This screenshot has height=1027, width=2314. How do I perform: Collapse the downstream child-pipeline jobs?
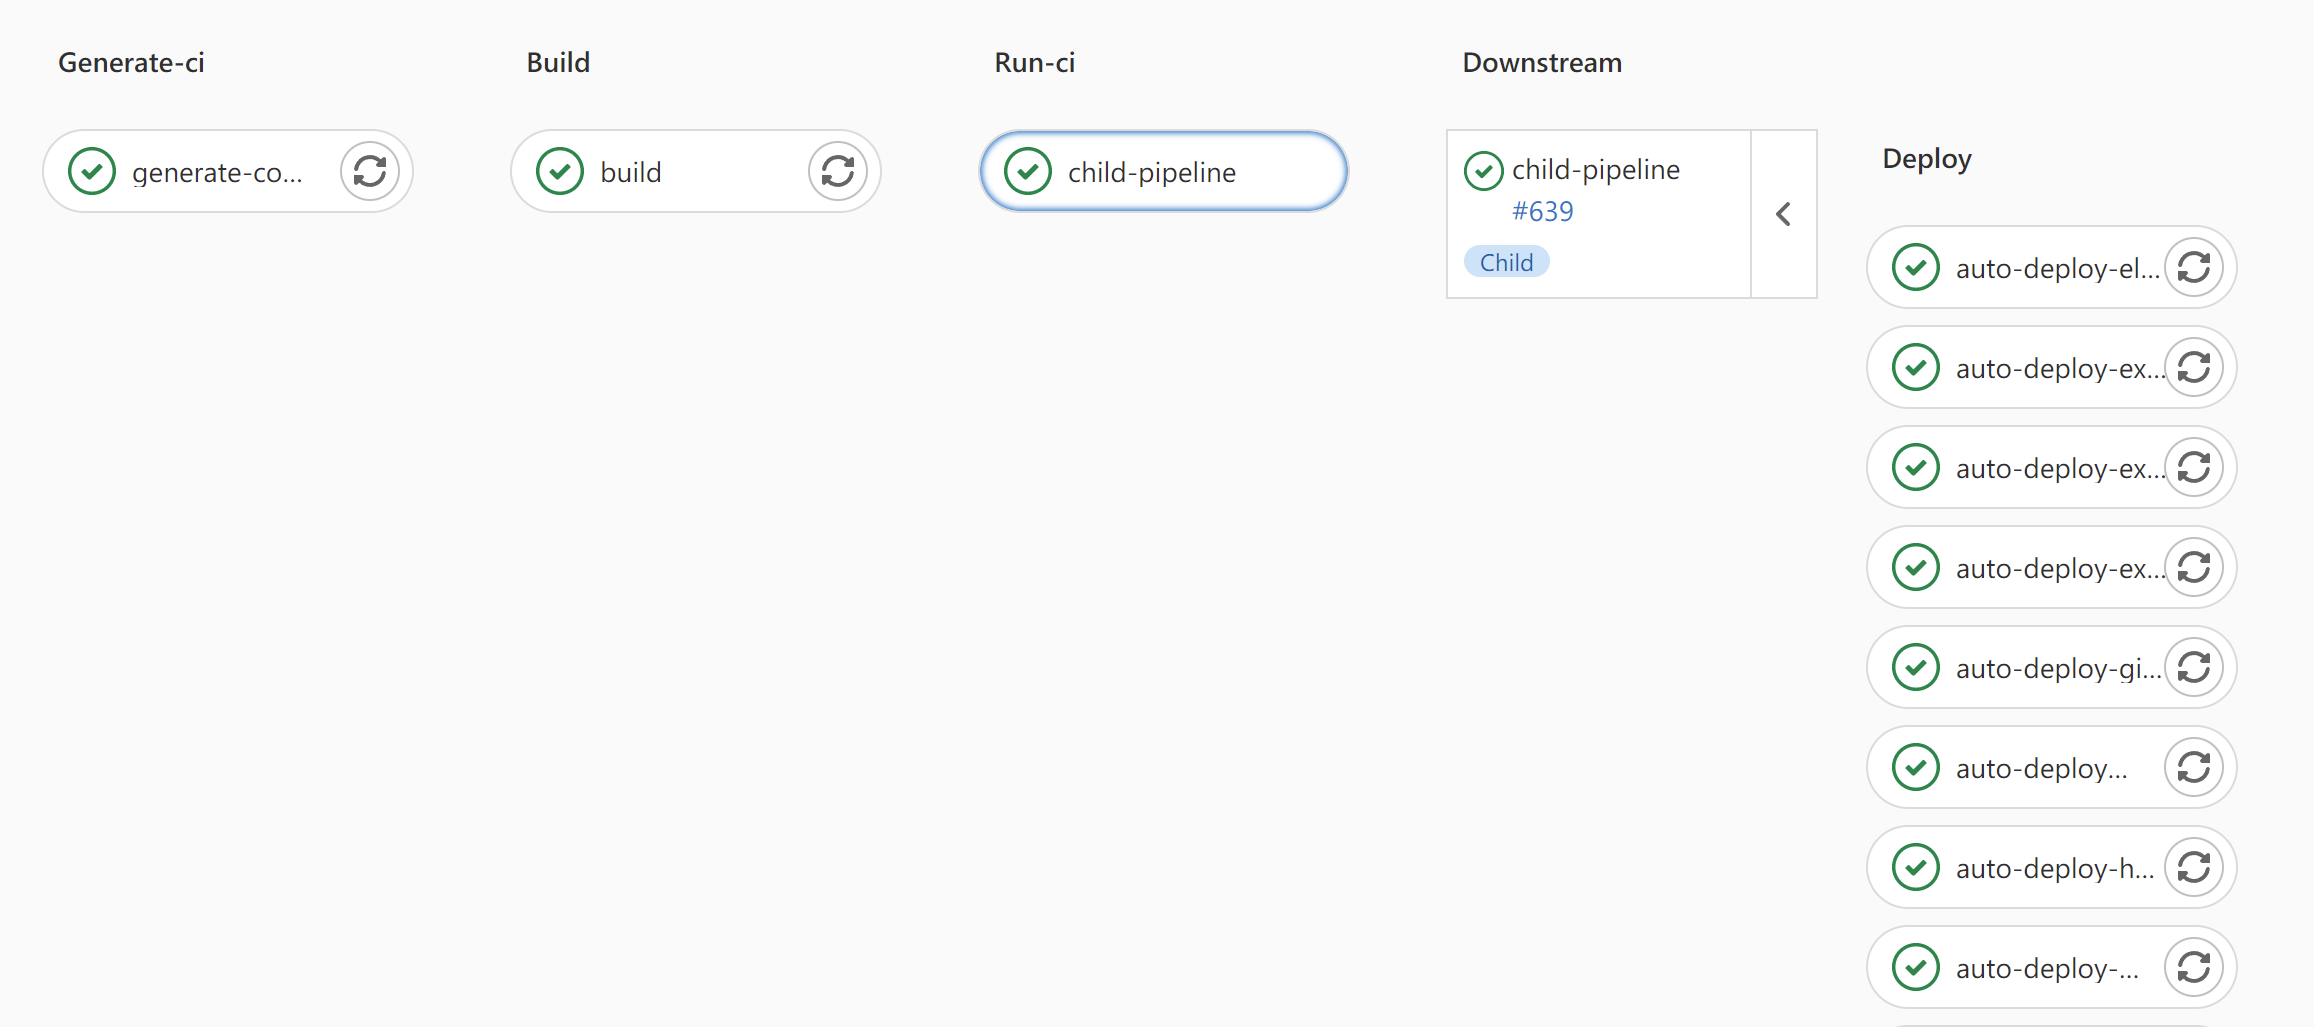1784,213
